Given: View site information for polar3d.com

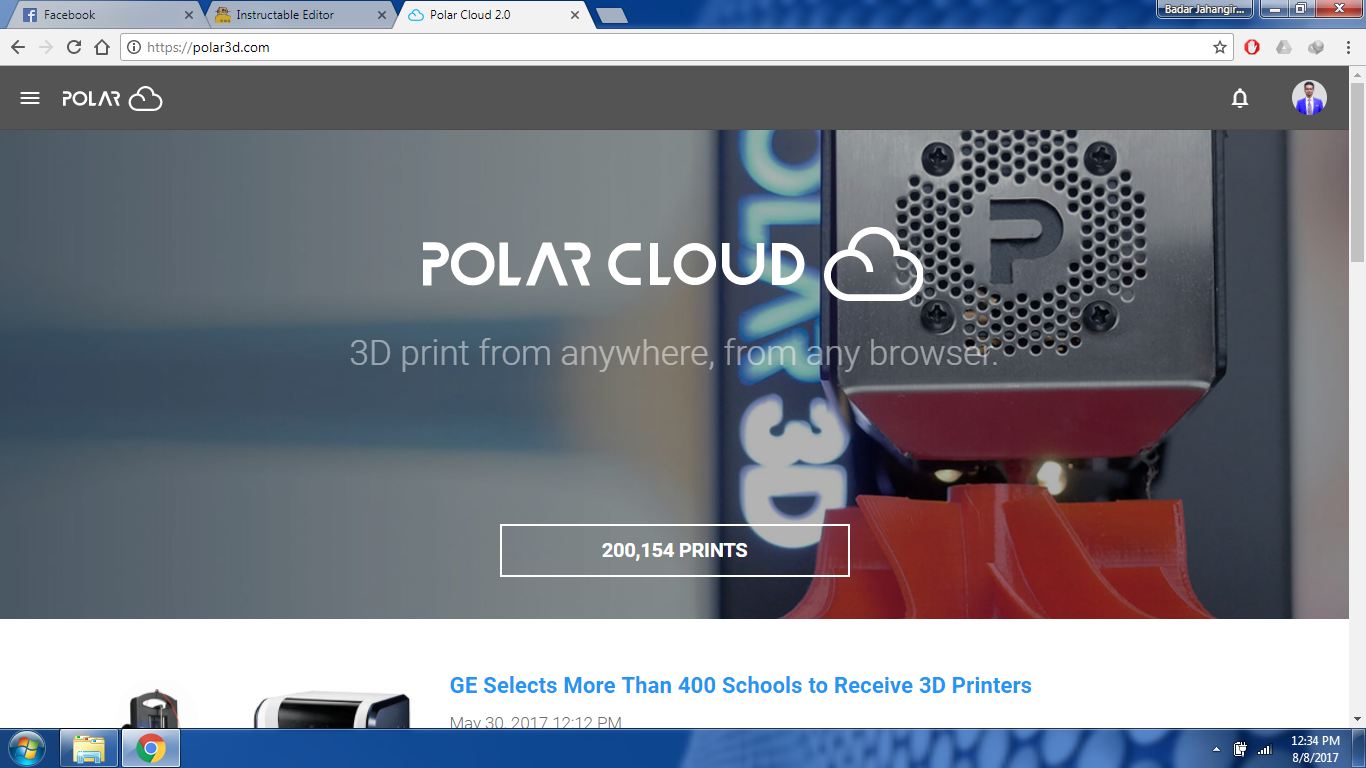Looking at the screenshot, I should pyautogui.click(x=134, y=47).
